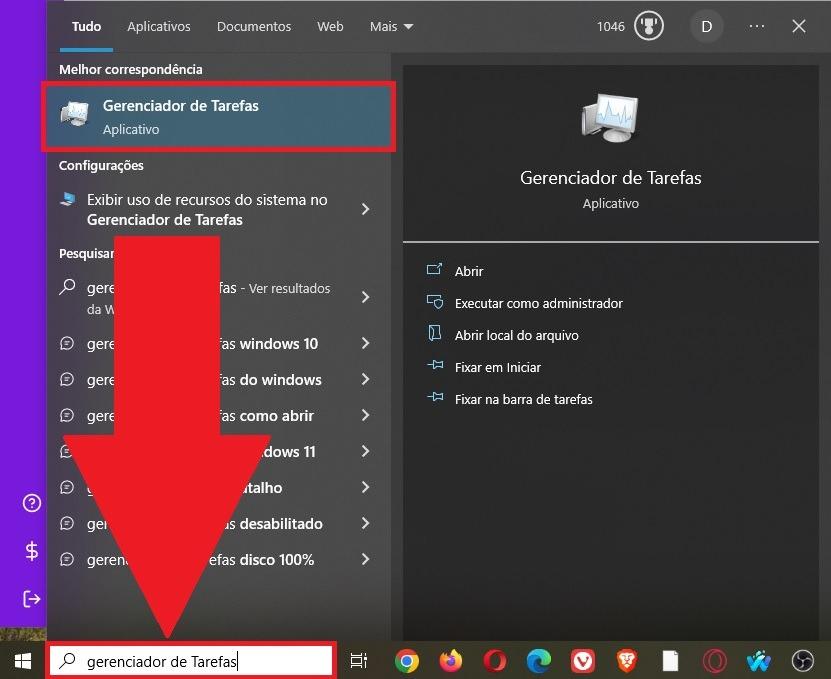Click Abrir in the preview pane
831x679 pixels.
click(x=468, y=271)
